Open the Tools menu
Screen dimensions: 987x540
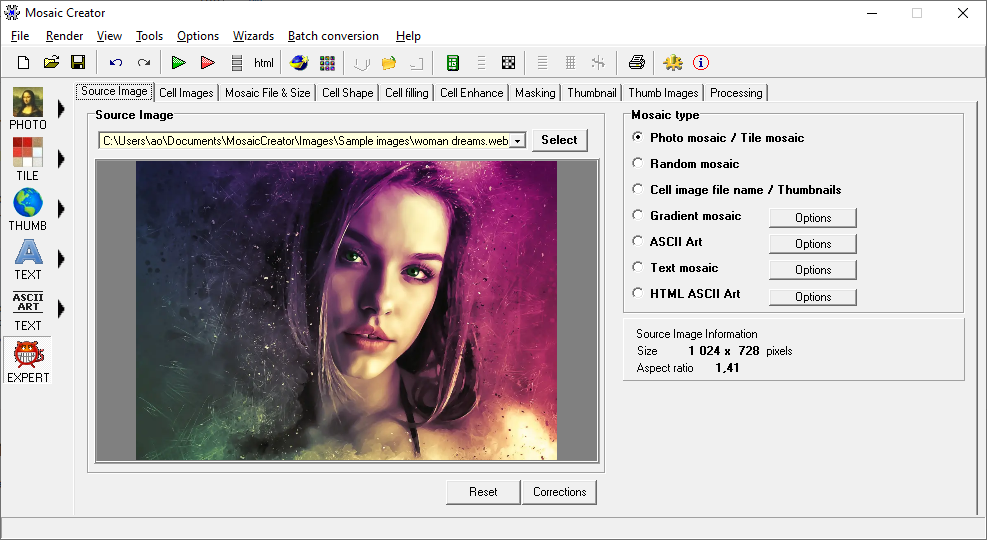click(x=149, y=36)
